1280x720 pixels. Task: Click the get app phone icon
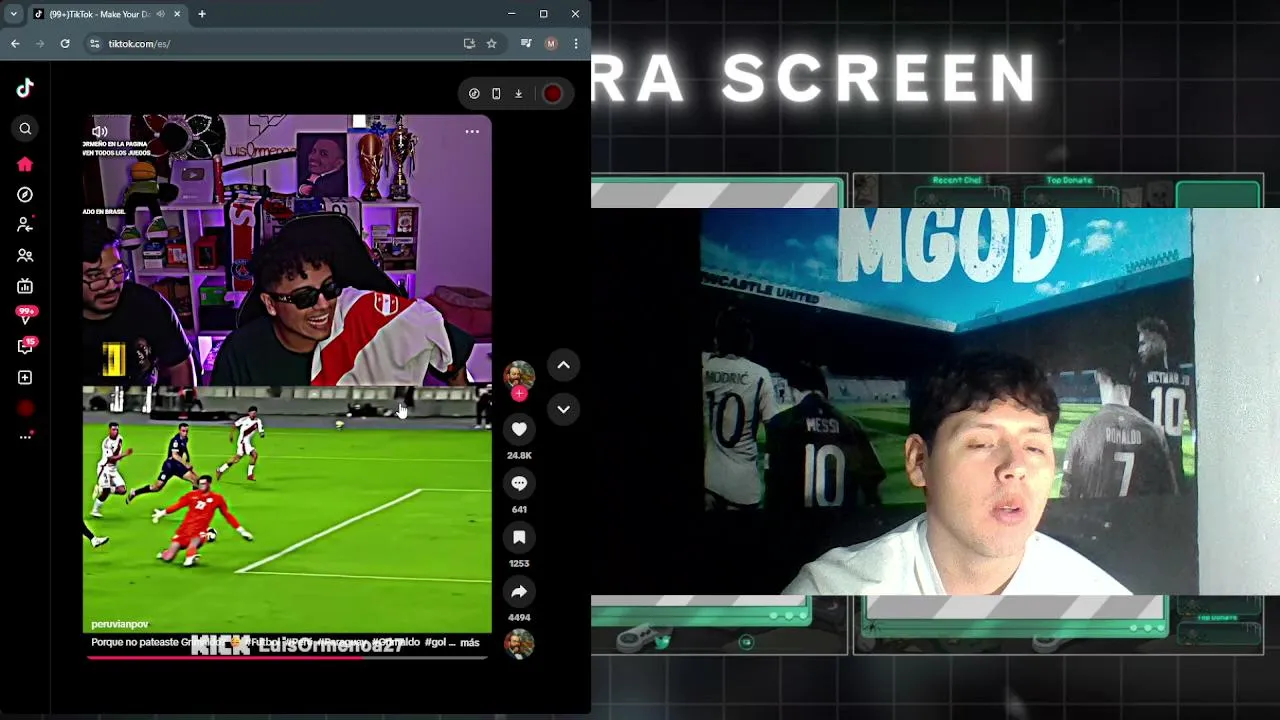(496, 94)
